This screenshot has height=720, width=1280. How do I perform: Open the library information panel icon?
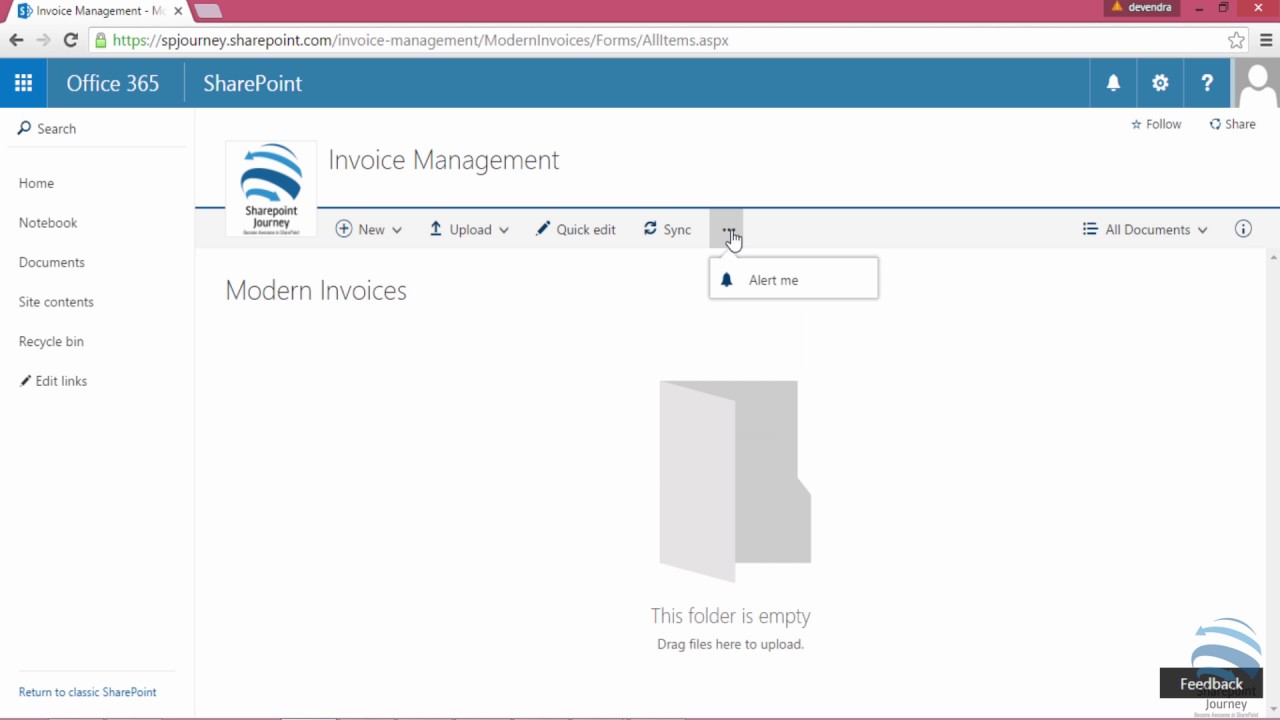pos(1242,229)
